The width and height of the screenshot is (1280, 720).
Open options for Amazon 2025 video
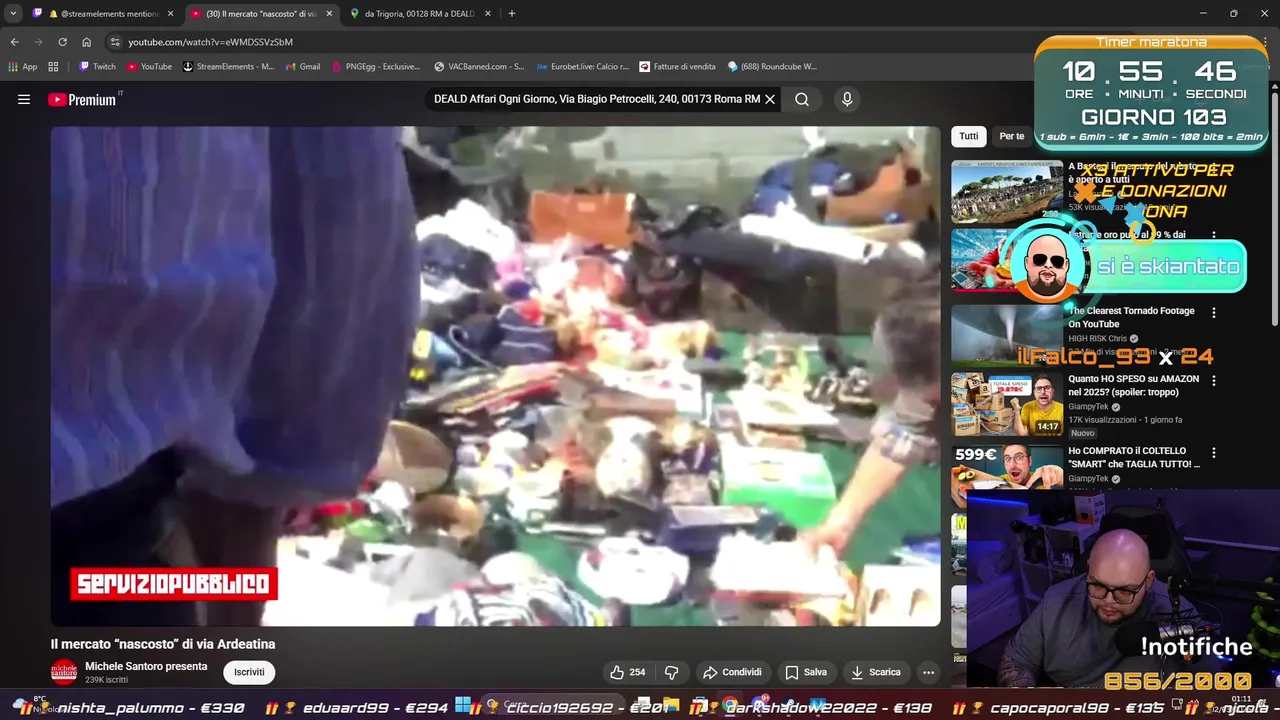click(x=1214, y=381)
